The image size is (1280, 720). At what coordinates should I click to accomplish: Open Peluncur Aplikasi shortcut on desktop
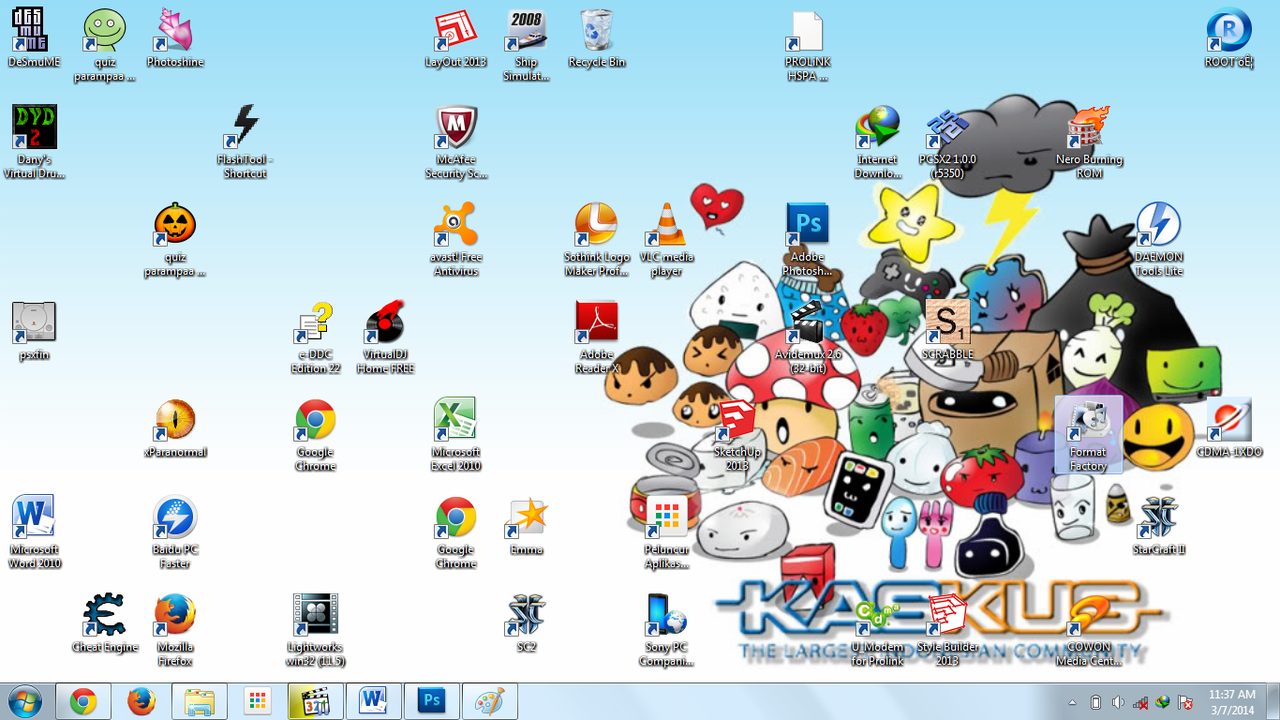667,532
